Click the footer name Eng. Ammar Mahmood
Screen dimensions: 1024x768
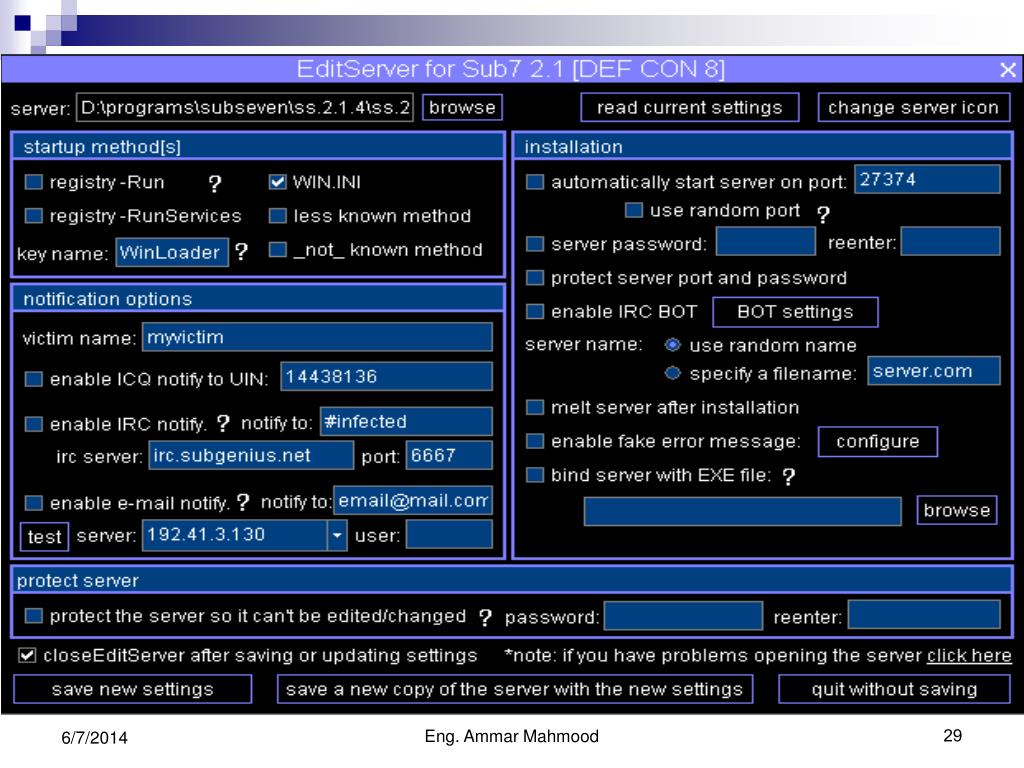511,737
